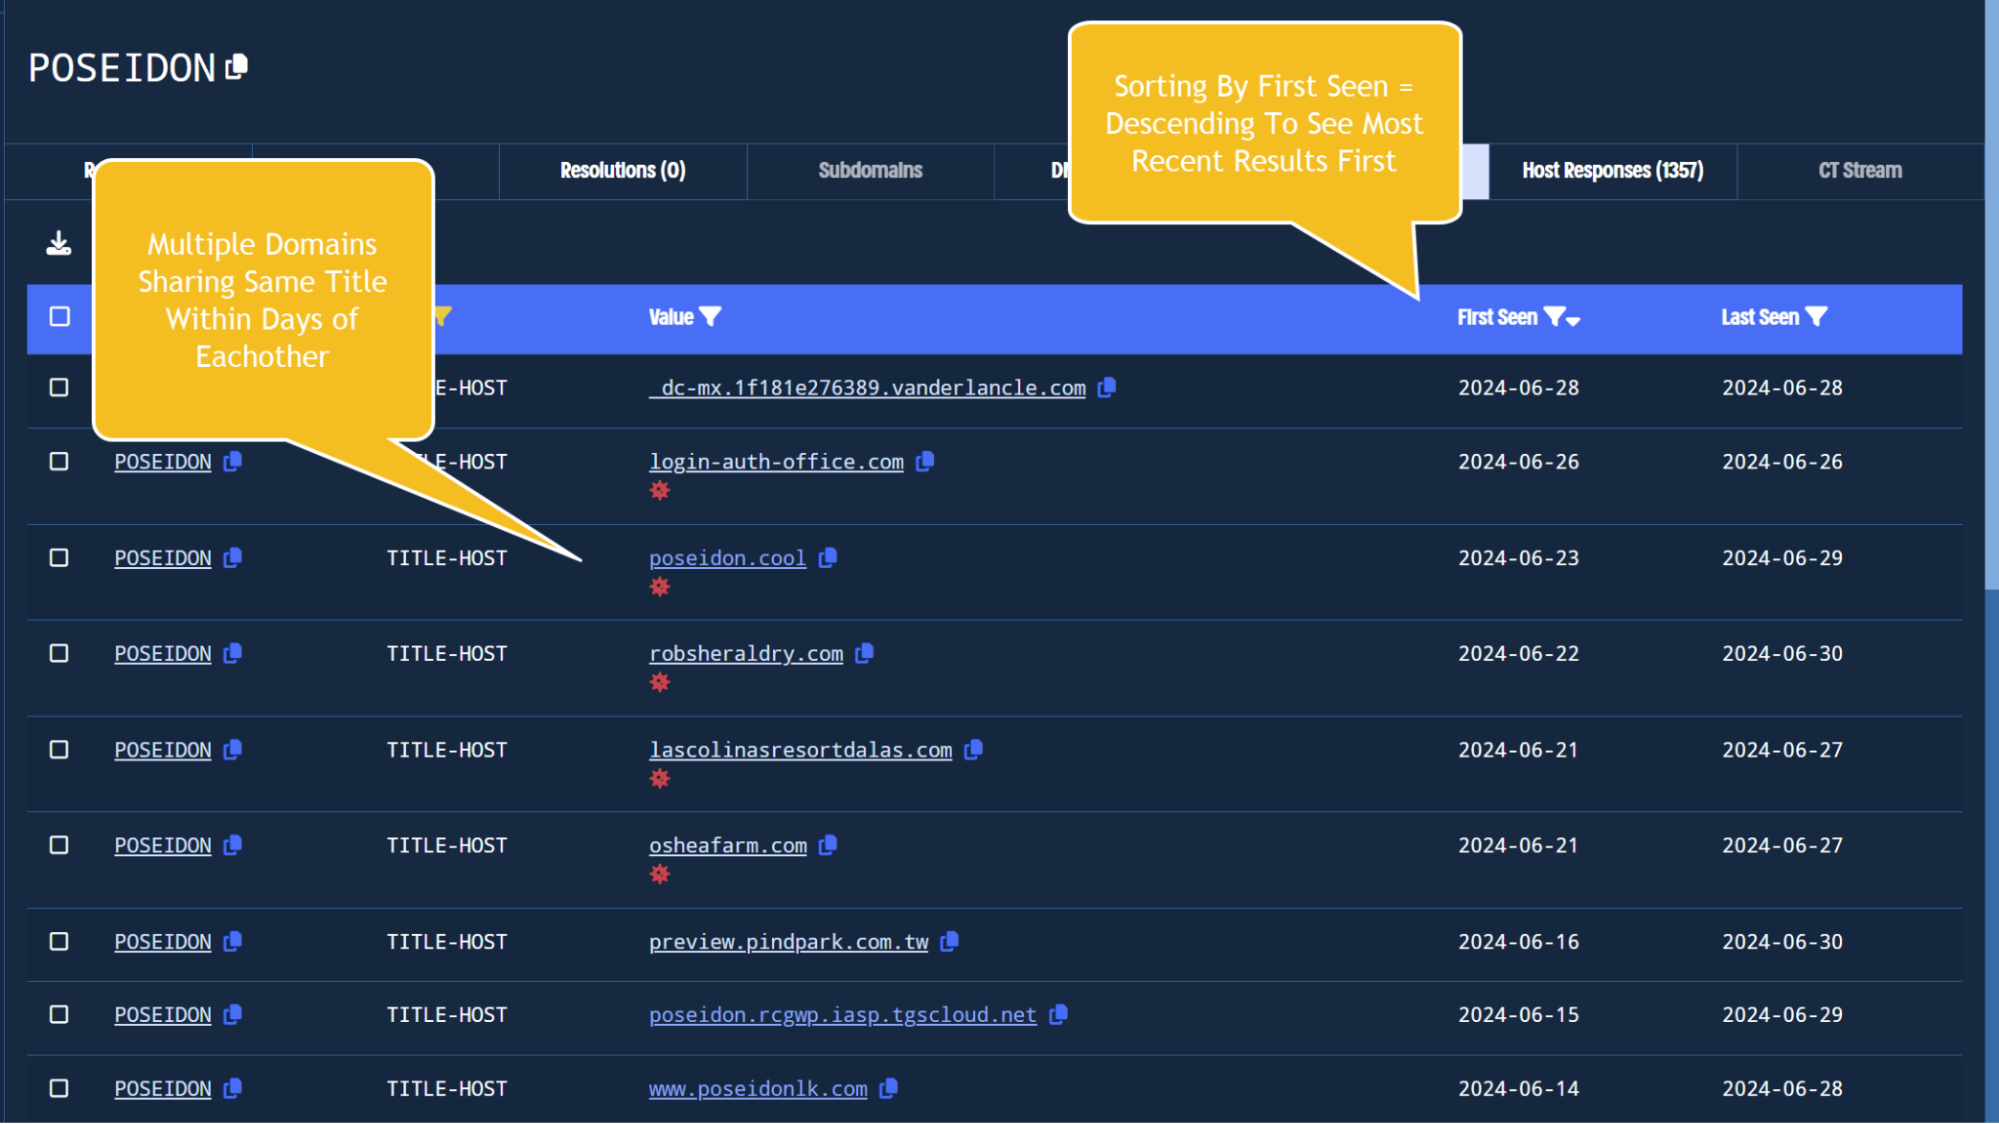Screen dimensions: 1999x1124
Task: Click the malware indicator icon for osheafarm.com
Action: point(659,873)
